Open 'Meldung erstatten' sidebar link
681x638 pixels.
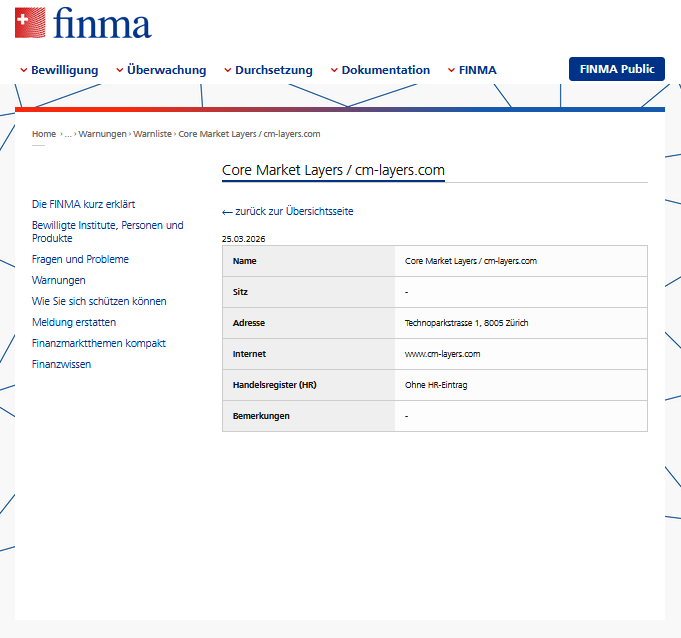click(x=74, y=322)
